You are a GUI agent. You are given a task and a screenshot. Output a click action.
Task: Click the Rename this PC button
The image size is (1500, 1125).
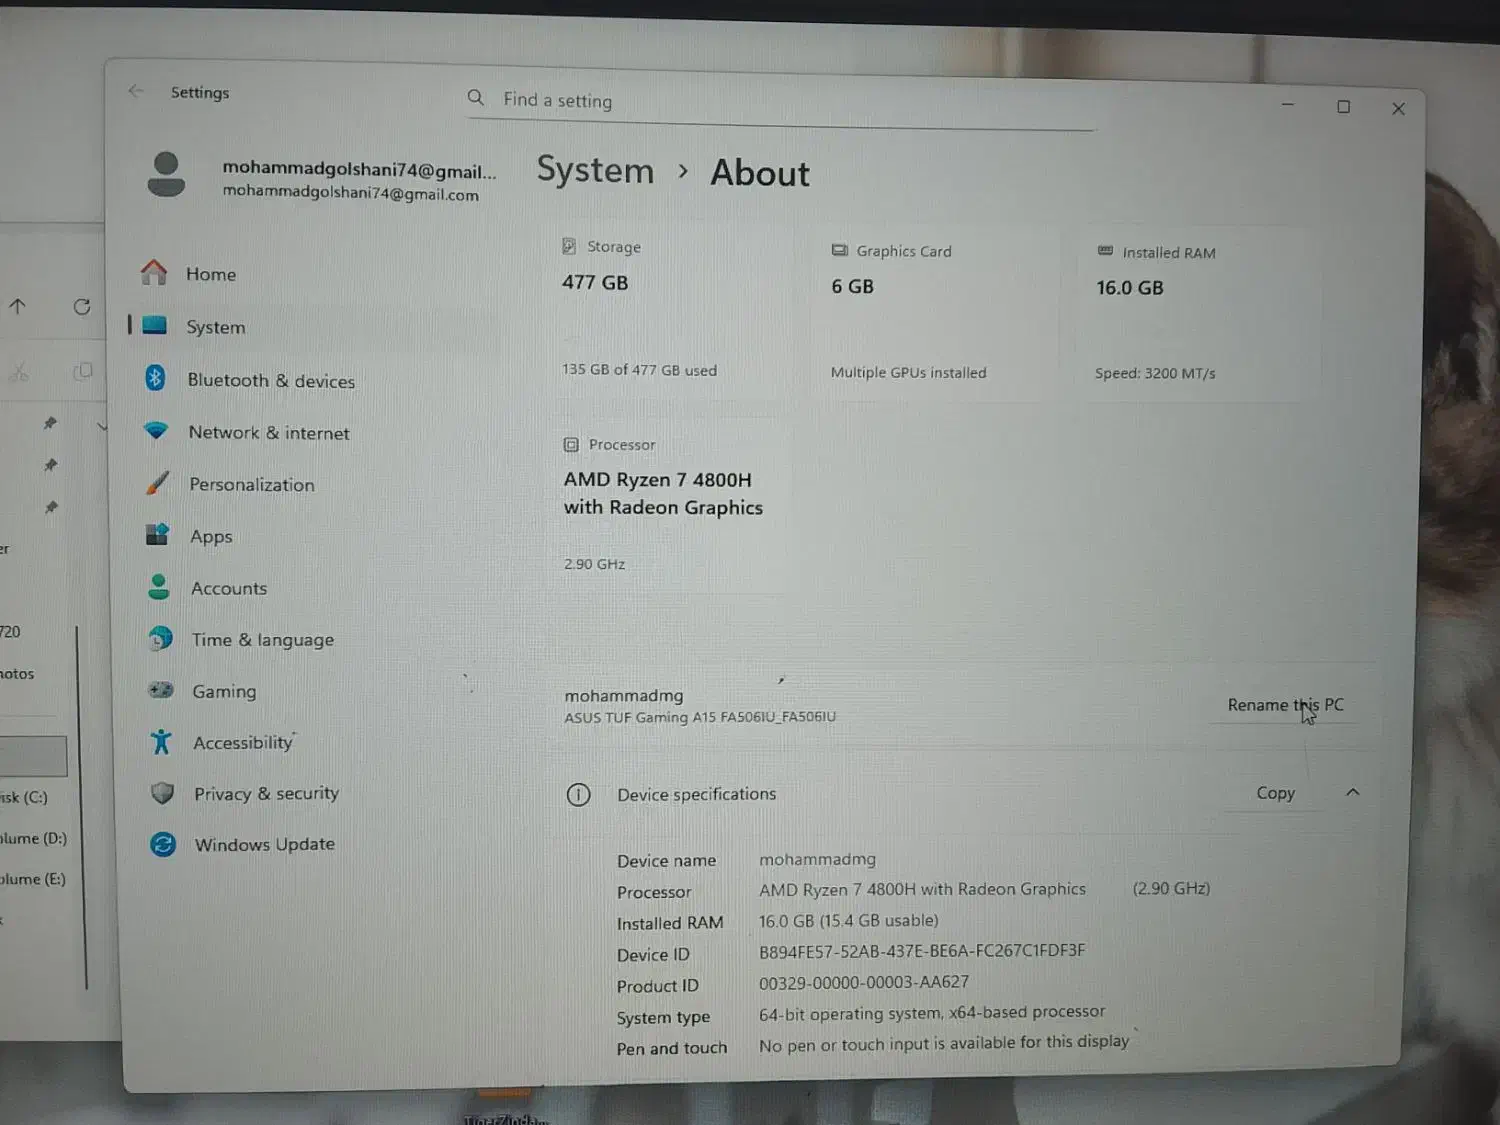point(1285,705)
